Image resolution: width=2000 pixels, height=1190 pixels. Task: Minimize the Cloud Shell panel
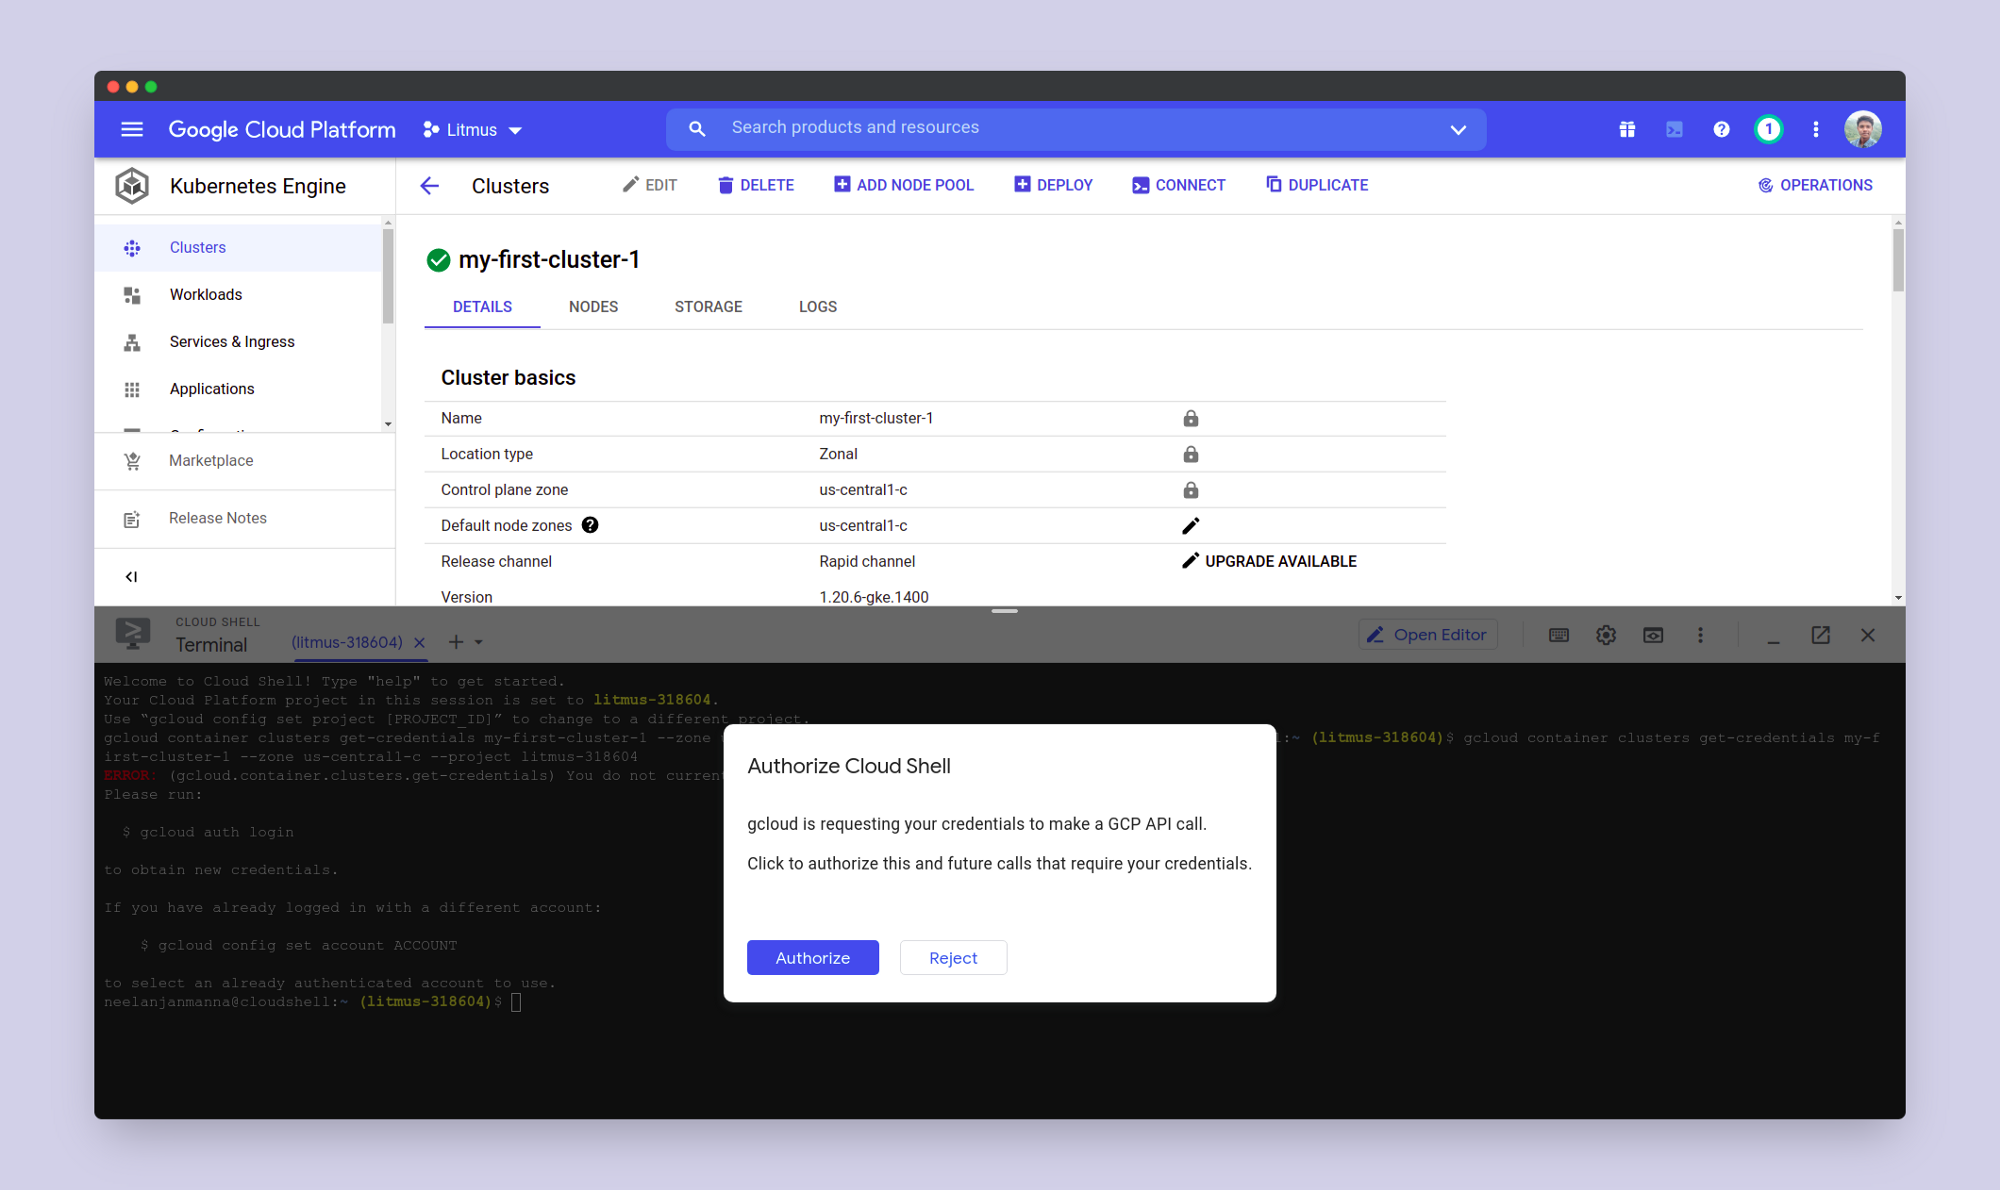click(x=1773, y=640)
